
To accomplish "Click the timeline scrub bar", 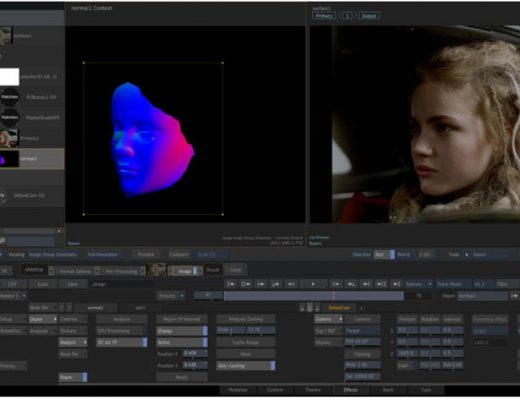I will tap(314, 296).
